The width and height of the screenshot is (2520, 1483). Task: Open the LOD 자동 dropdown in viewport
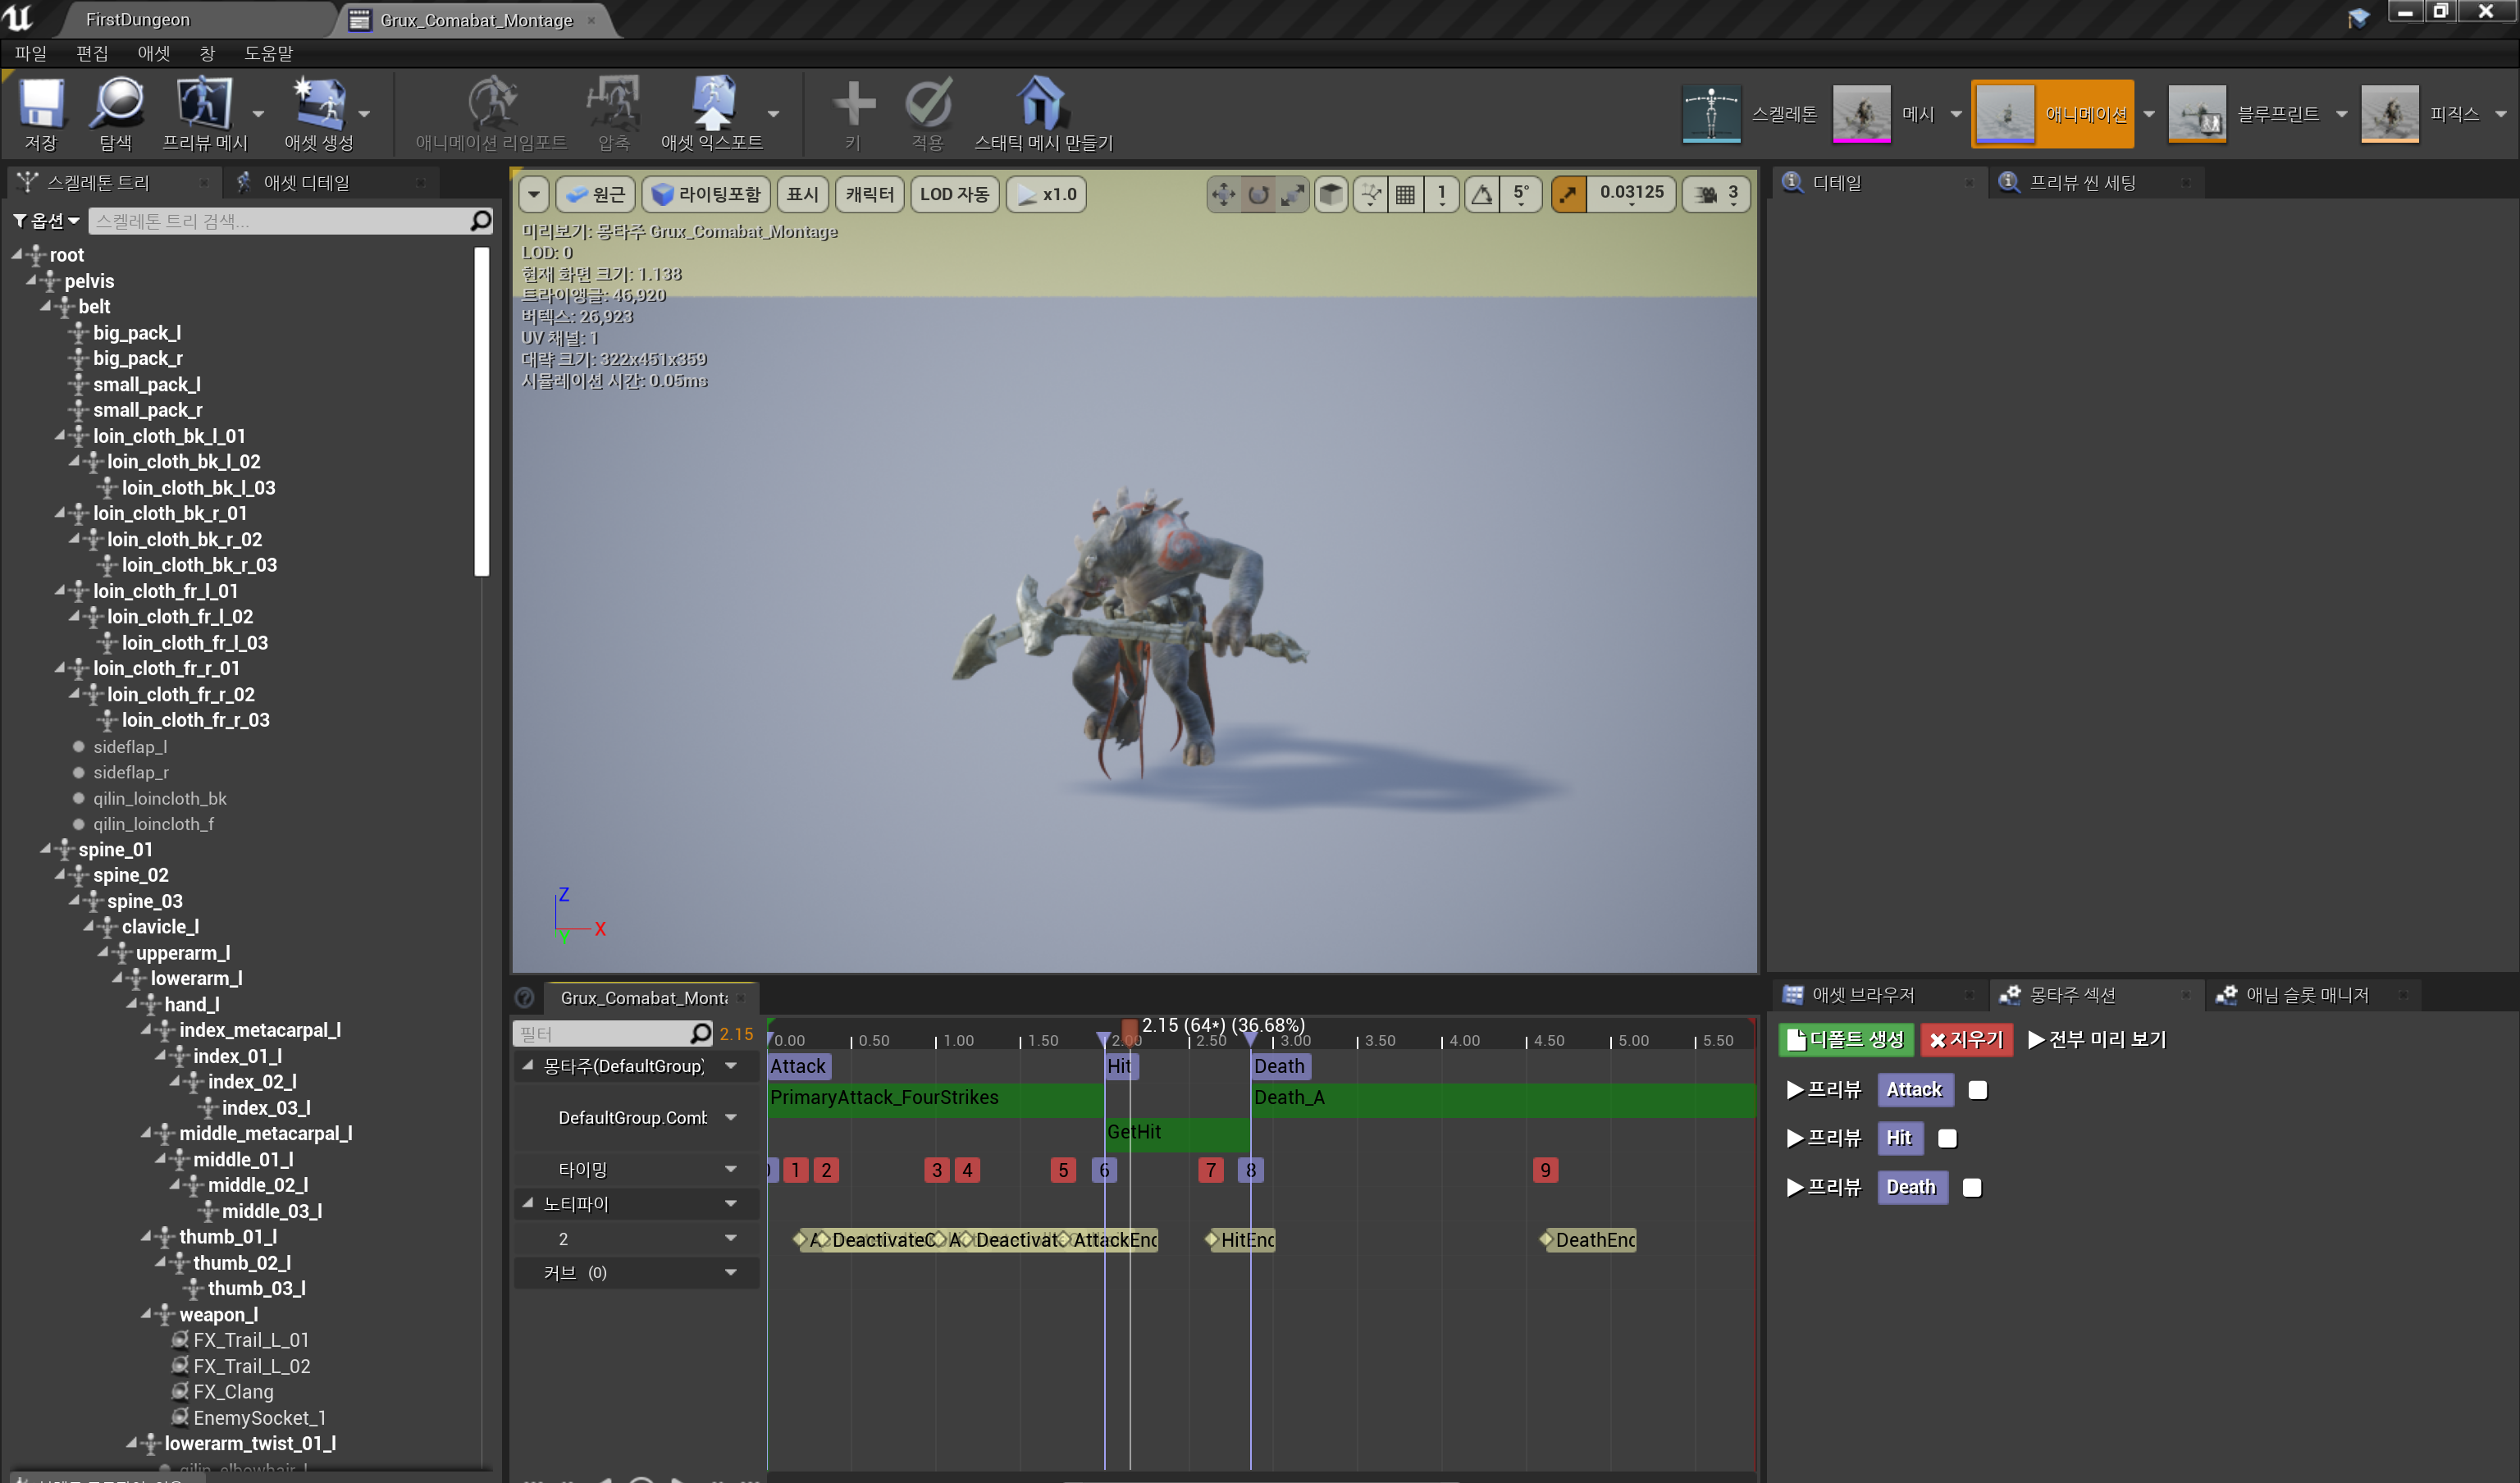click(x=953, y=194)
